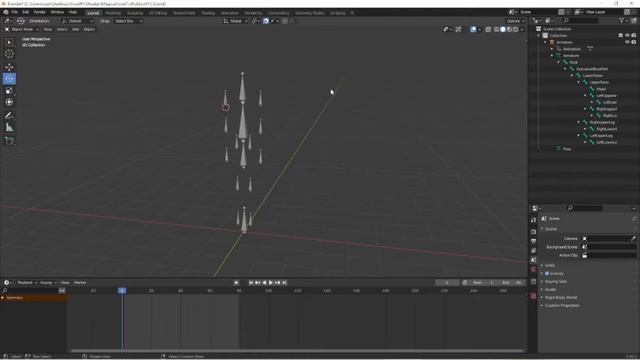Click the outliner filter funnel icon
Screen dimensions: 640x360
point(622,20)
